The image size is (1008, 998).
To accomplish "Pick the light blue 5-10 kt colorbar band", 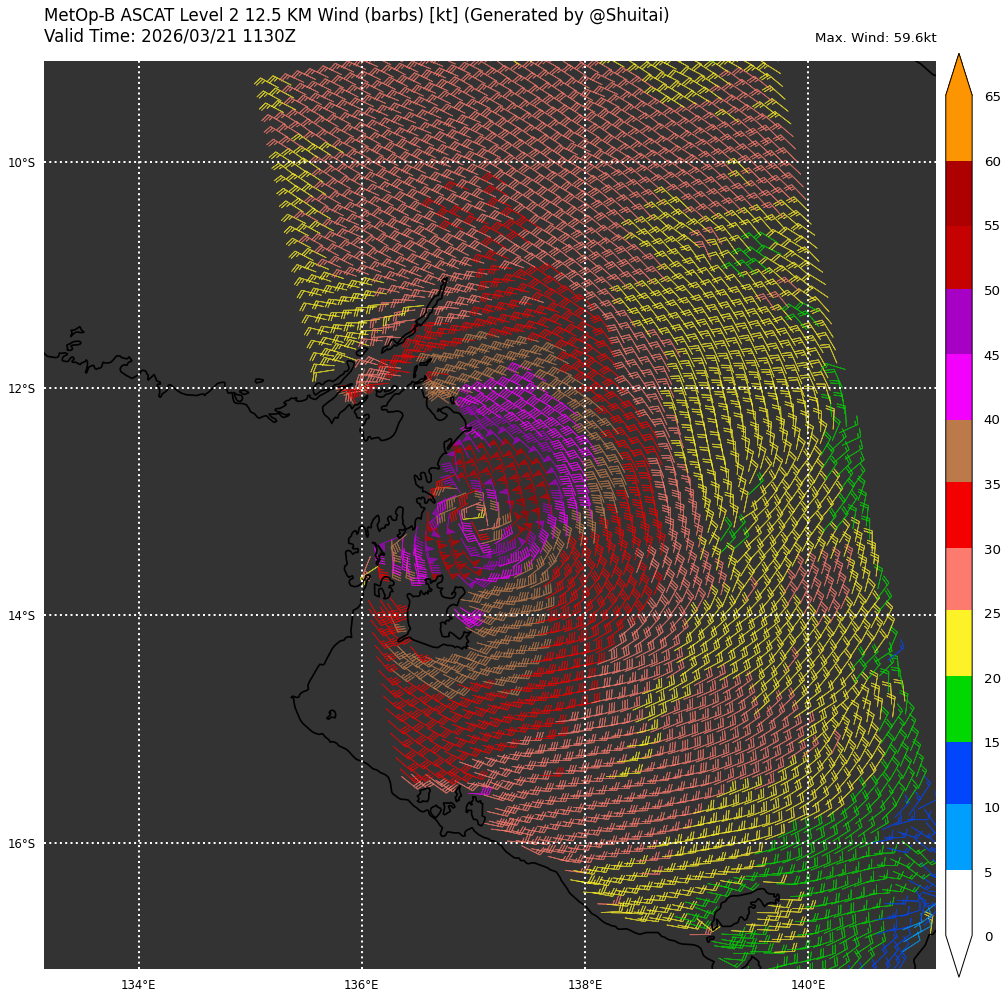I will coord(958,836).
